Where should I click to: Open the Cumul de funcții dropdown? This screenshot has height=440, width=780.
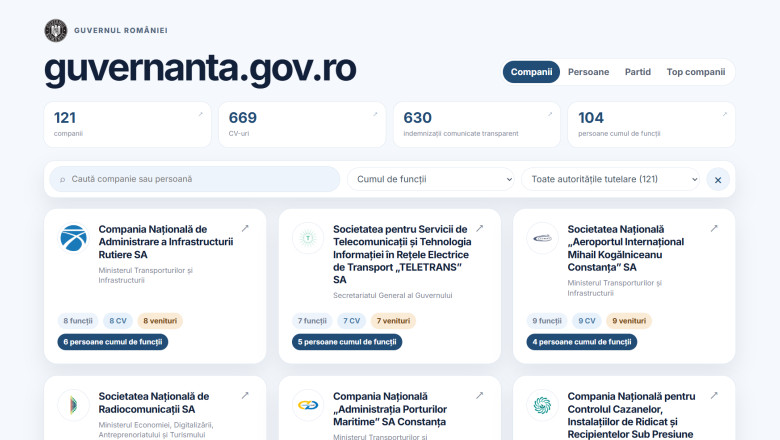point(431,179)
